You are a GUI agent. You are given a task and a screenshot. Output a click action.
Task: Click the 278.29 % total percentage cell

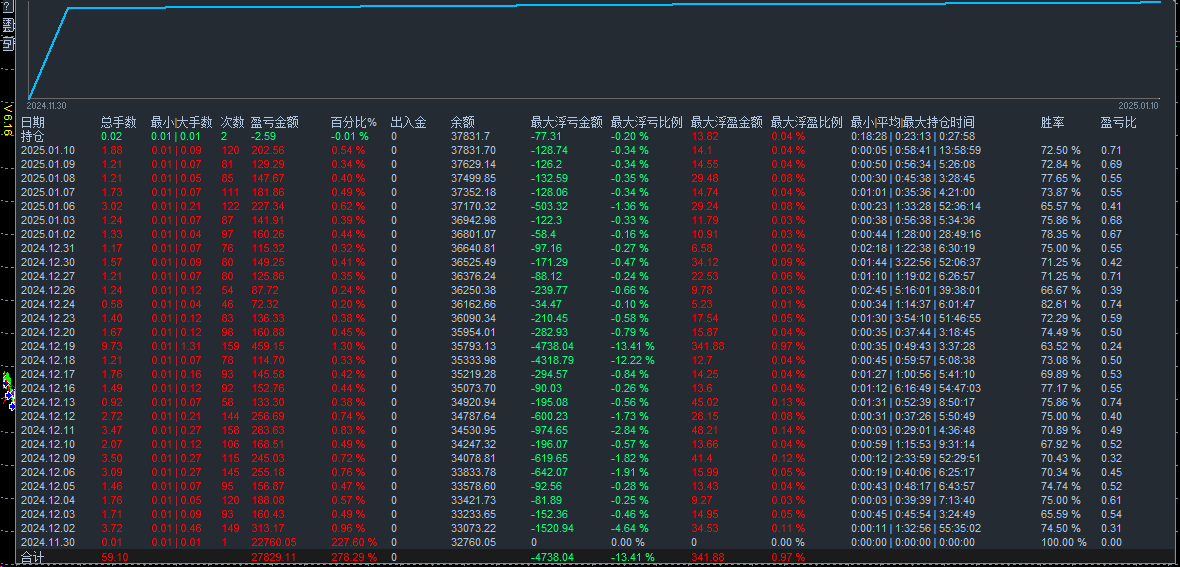[354, 557]
